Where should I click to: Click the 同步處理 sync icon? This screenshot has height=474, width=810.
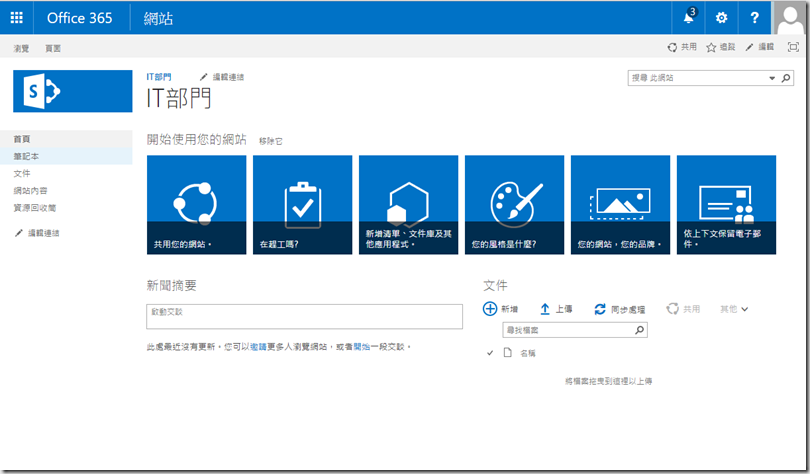[600, 310]
